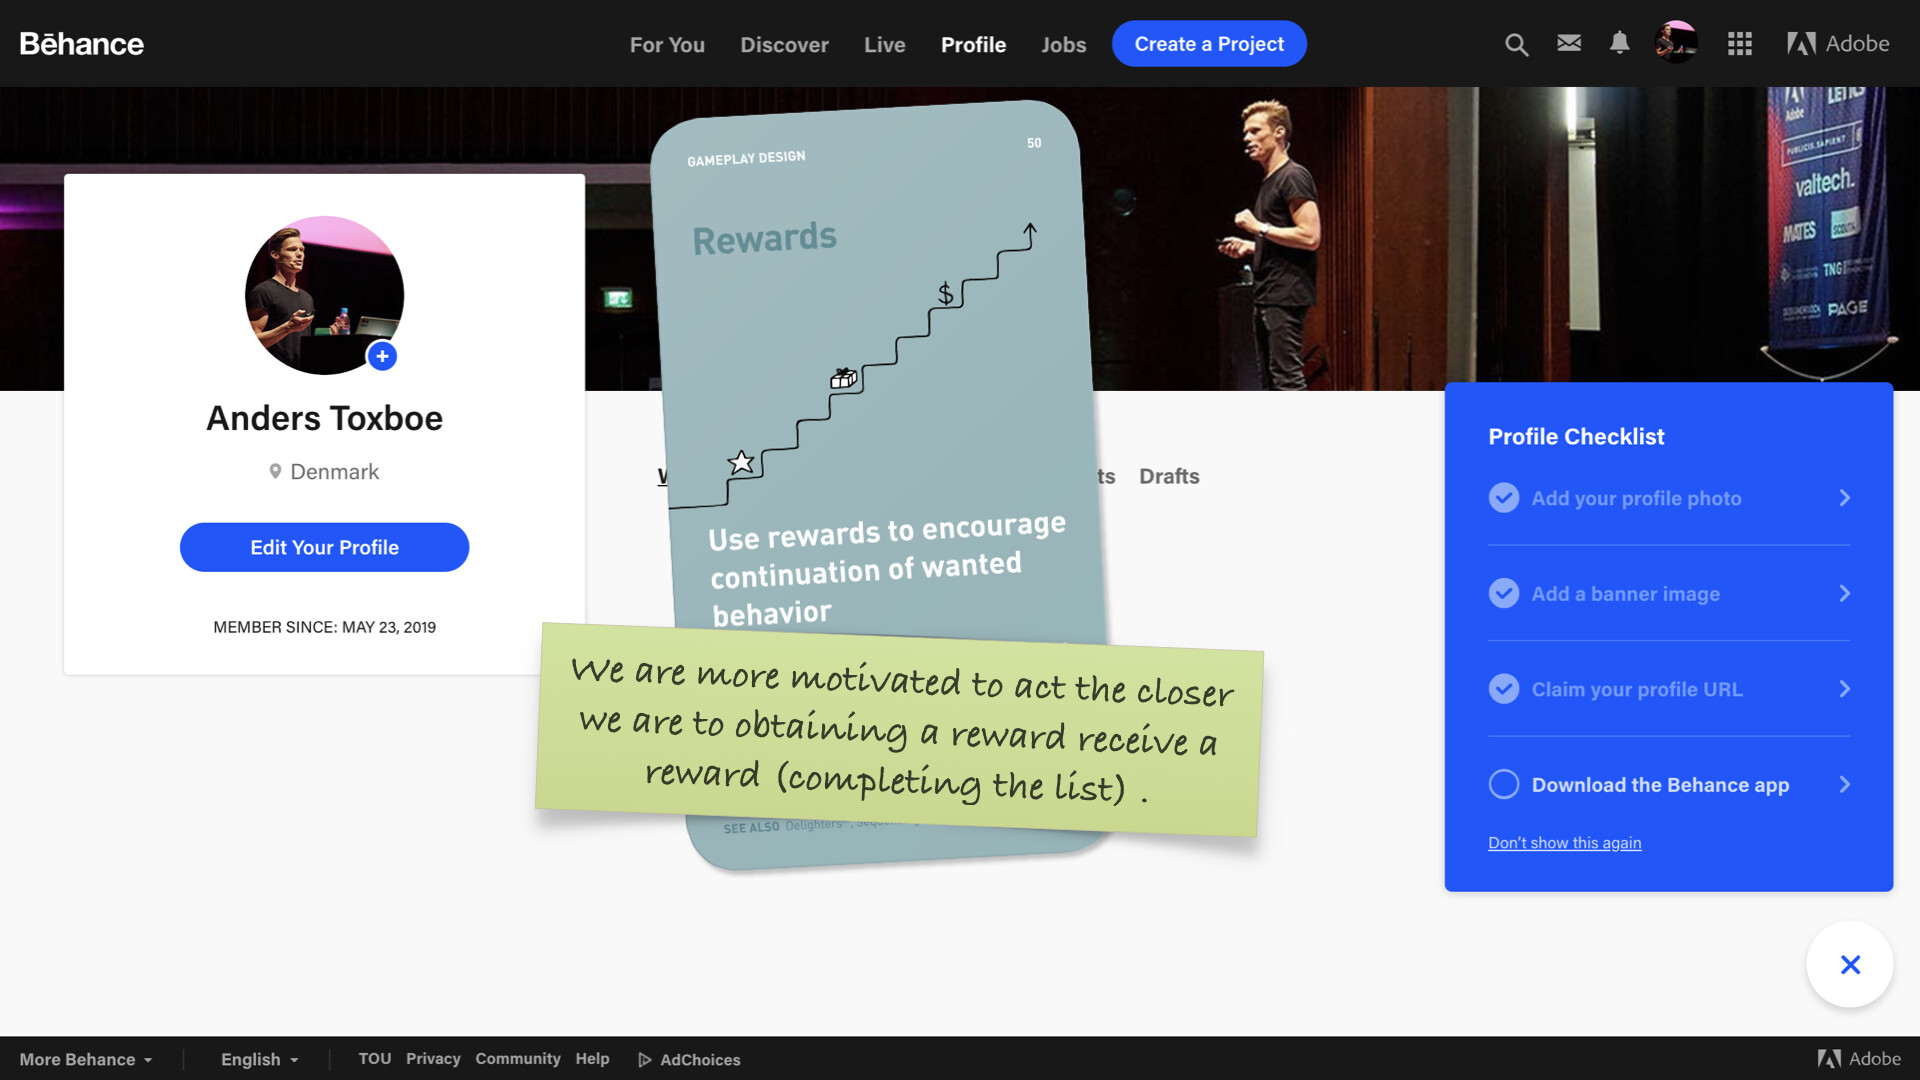The width and height of the screenshot is (1920, 1080).
Task: Open the English language dropdown
Action: (x=259, y=1059)
